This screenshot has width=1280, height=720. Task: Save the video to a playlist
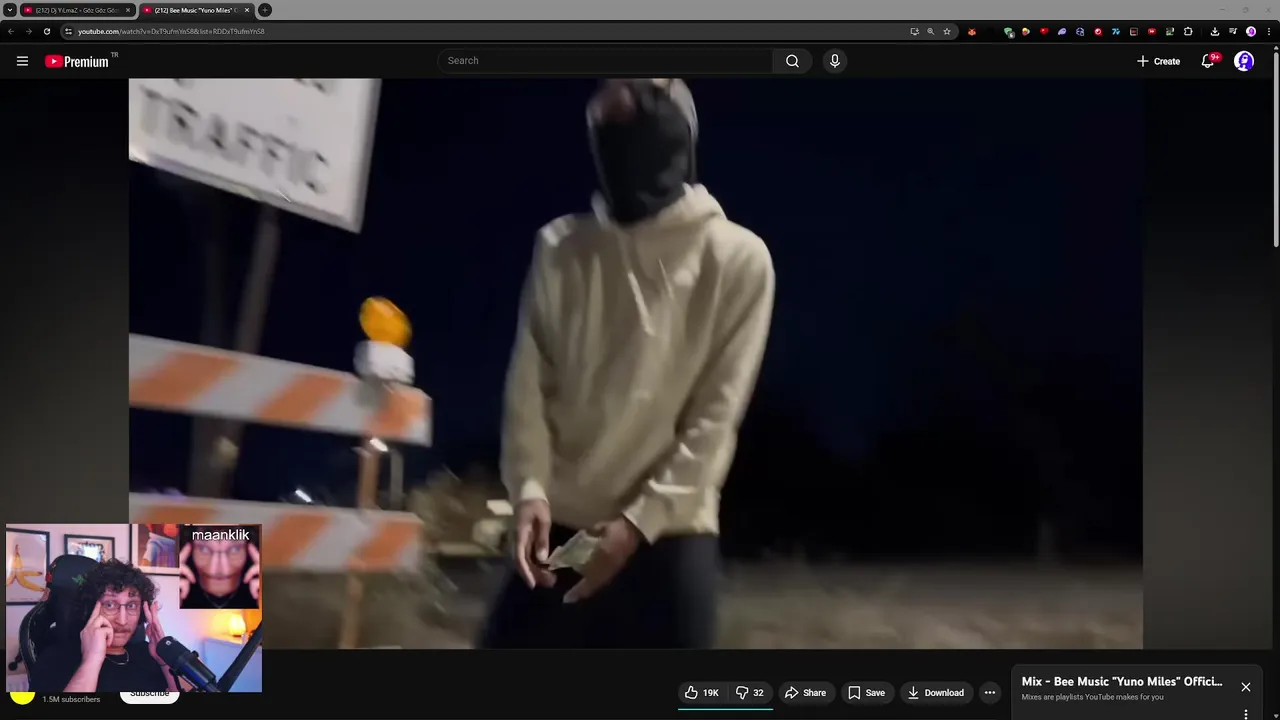tap(866, 692)
